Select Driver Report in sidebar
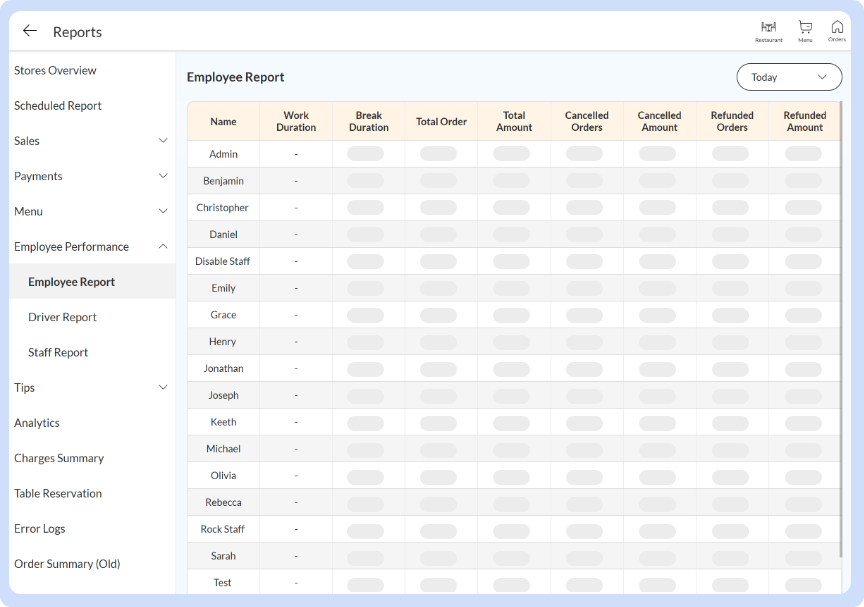The image size is (864, 607). (x=62, y=317)
